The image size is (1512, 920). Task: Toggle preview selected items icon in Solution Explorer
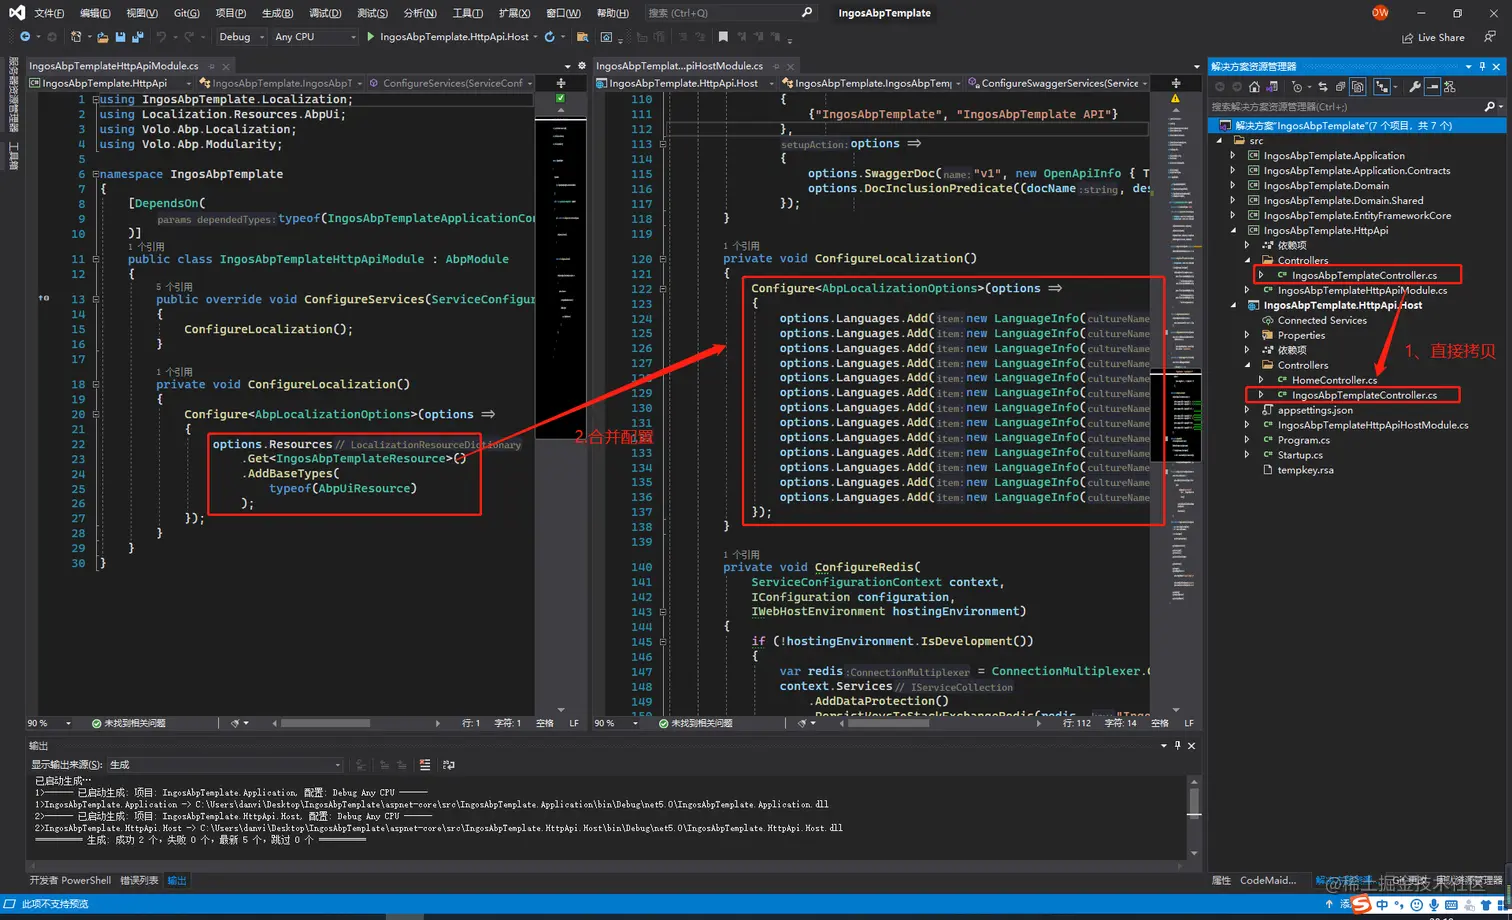(1432, 87)
